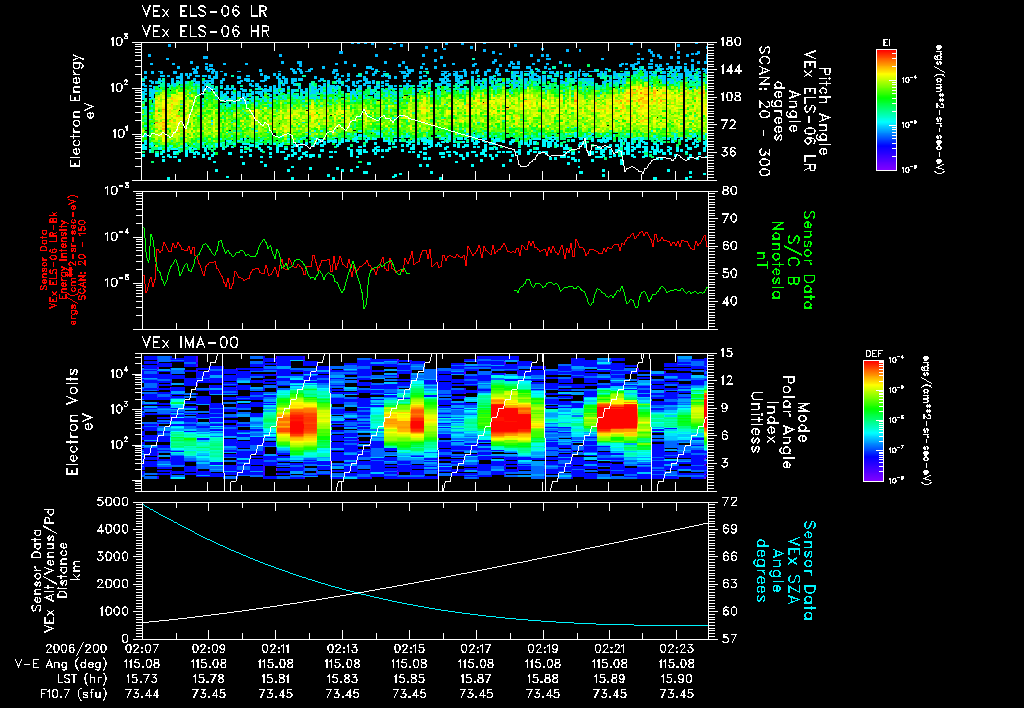
Task: Click the cyan 'VEx SZA Angle' axis label
Action: coord(784,570)
